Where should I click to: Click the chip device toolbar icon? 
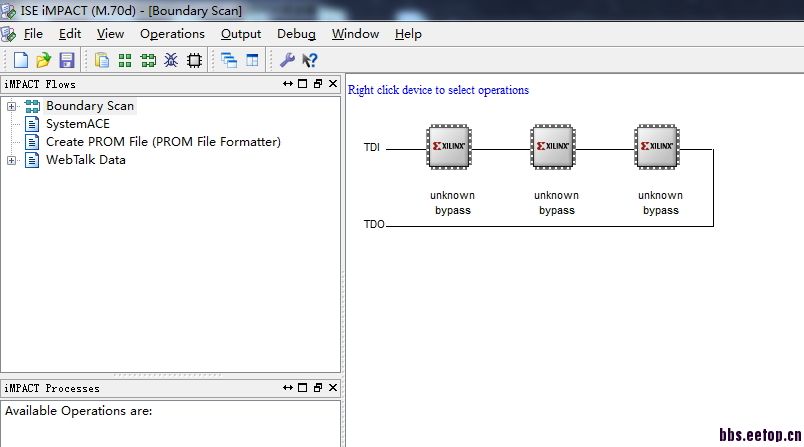[194, 60]
